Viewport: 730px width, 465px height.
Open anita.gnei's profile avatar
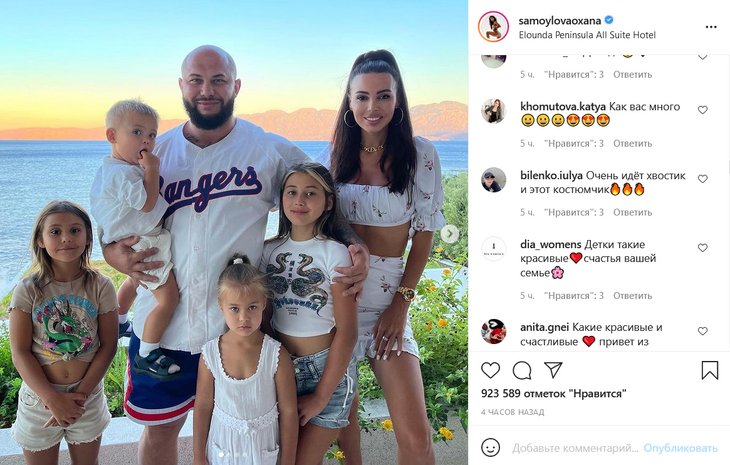493,331
